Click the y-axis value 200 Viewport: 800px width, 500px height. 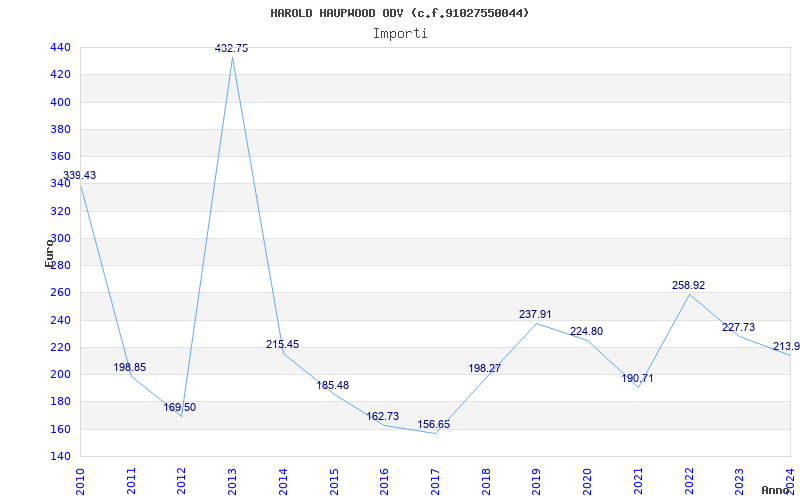(x=60, y=374)
